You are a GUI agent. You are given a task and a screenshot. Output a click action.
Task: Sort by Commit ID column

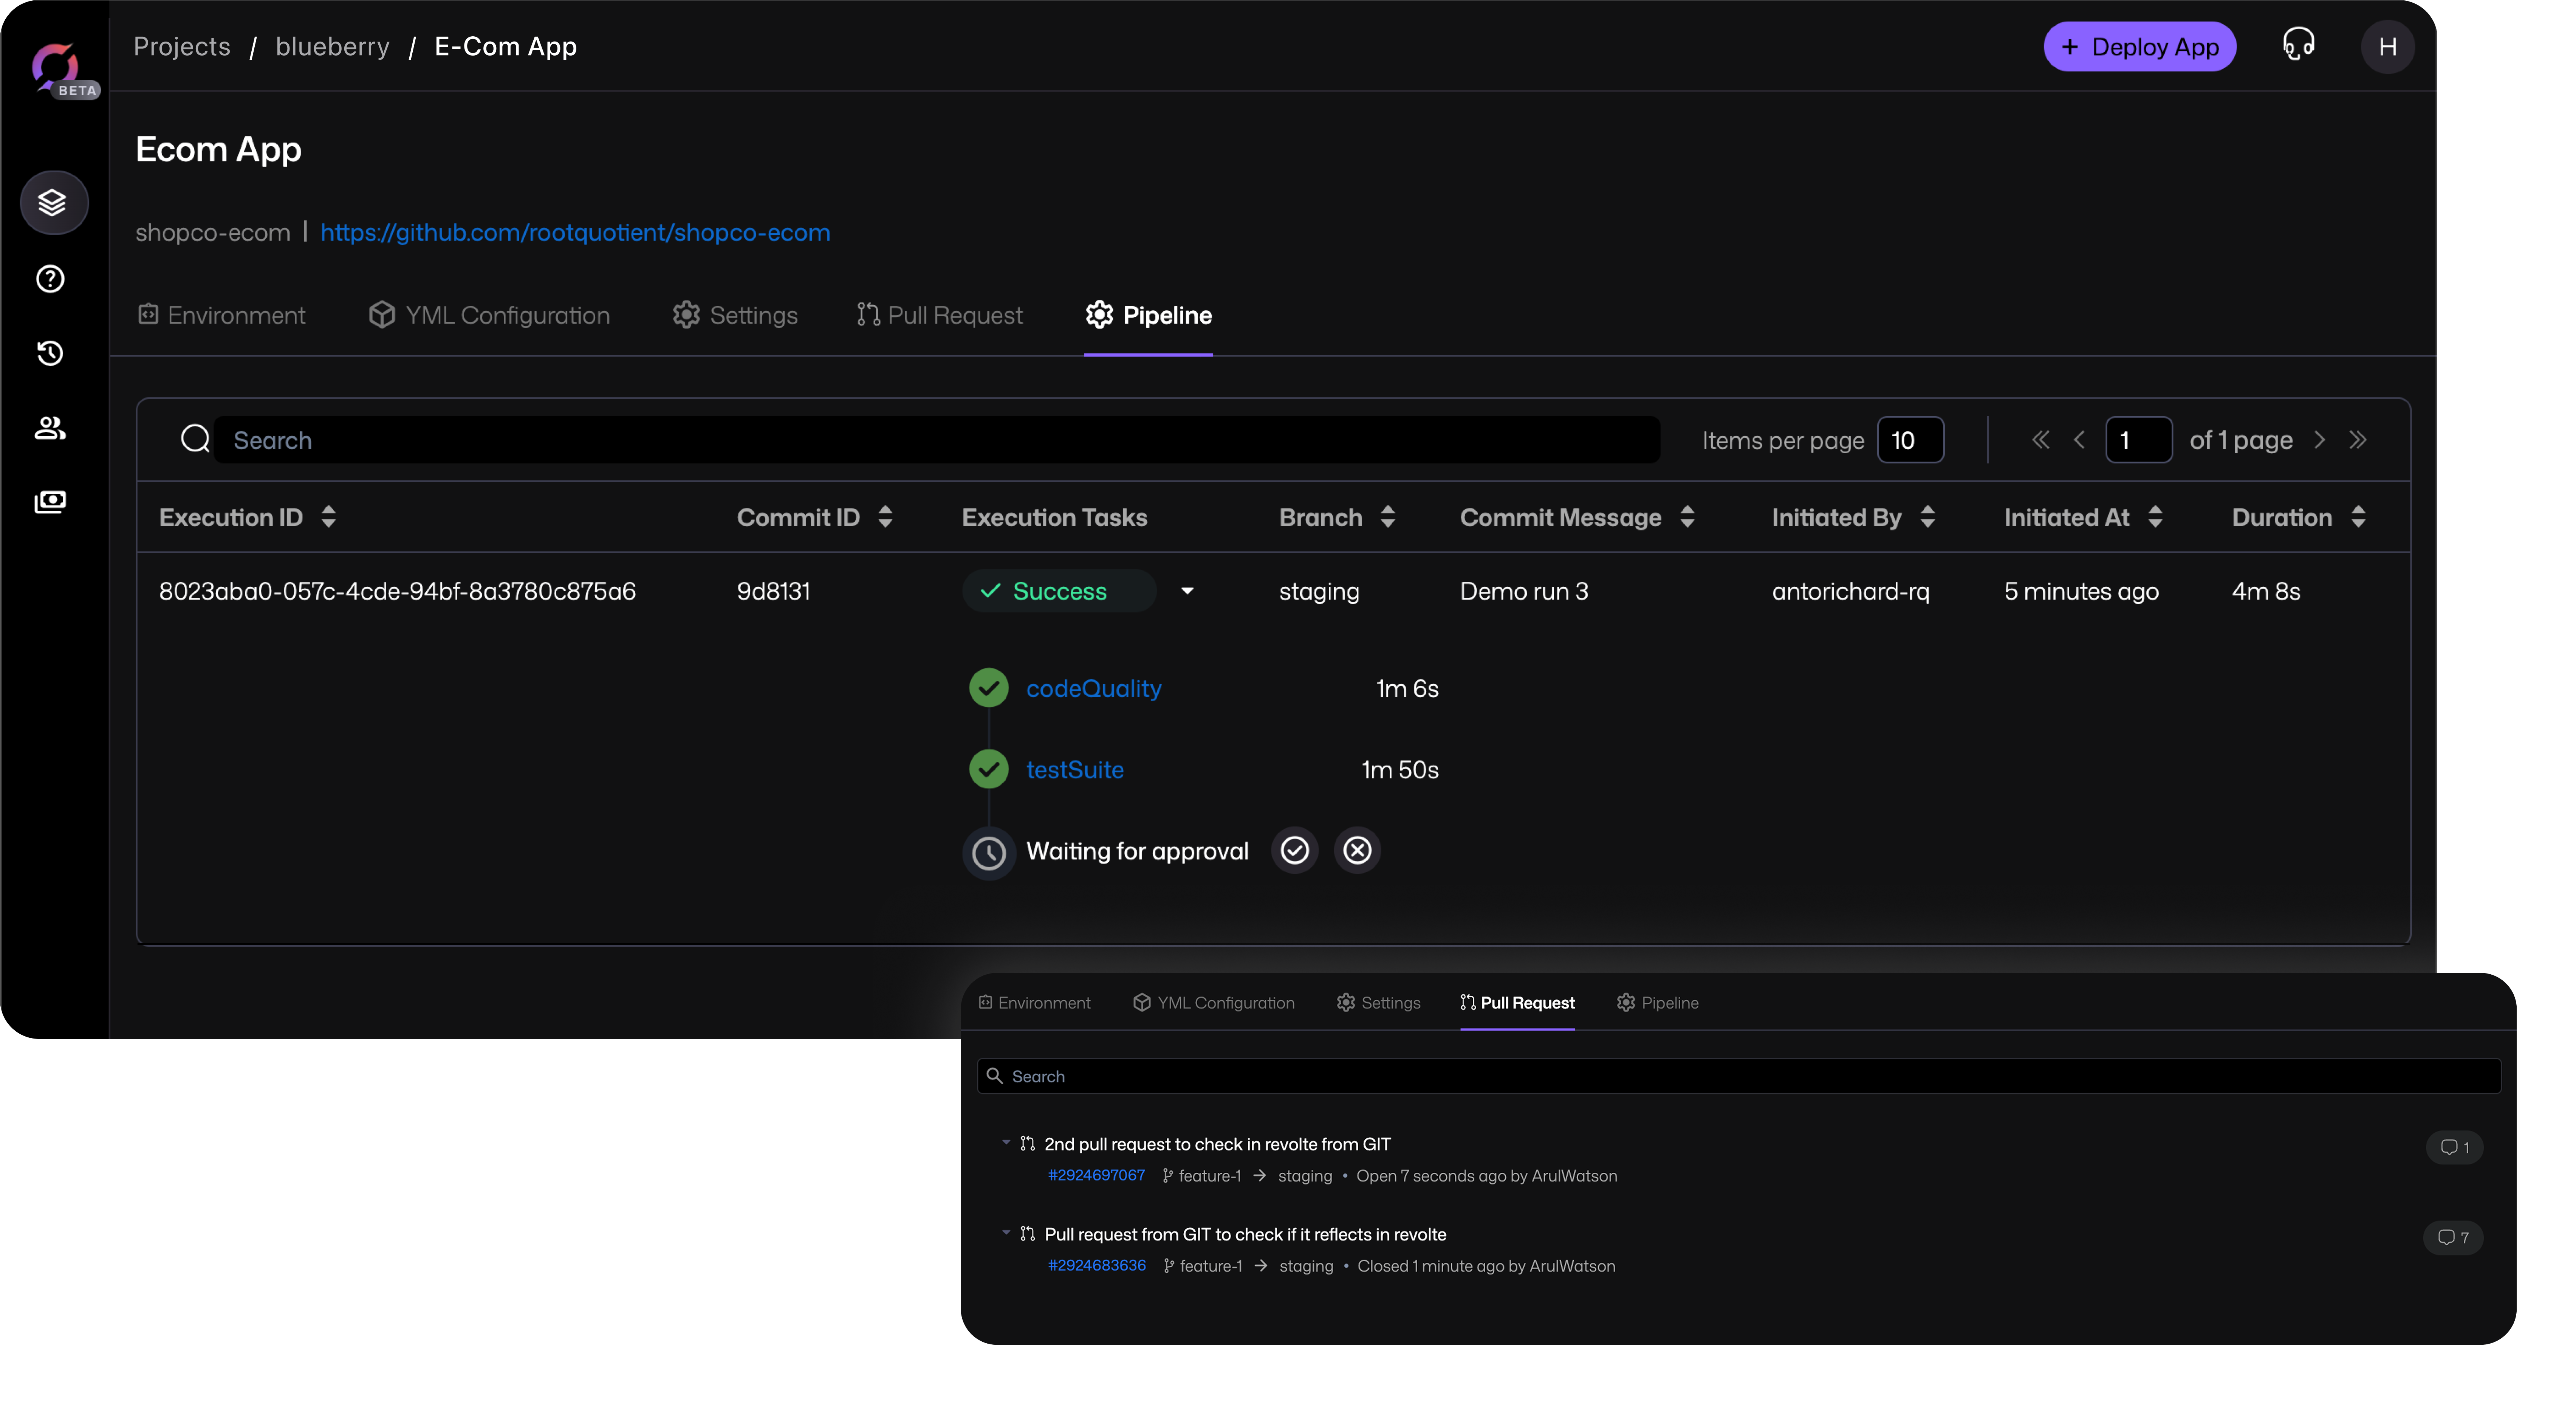pos(885,517)
